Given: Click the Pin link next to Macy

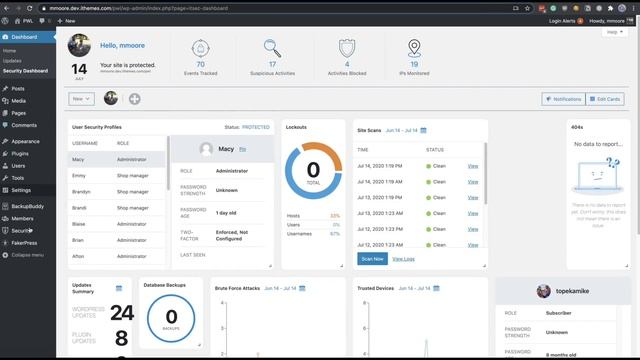Looking at the screenshot, I should pos(242,149).
